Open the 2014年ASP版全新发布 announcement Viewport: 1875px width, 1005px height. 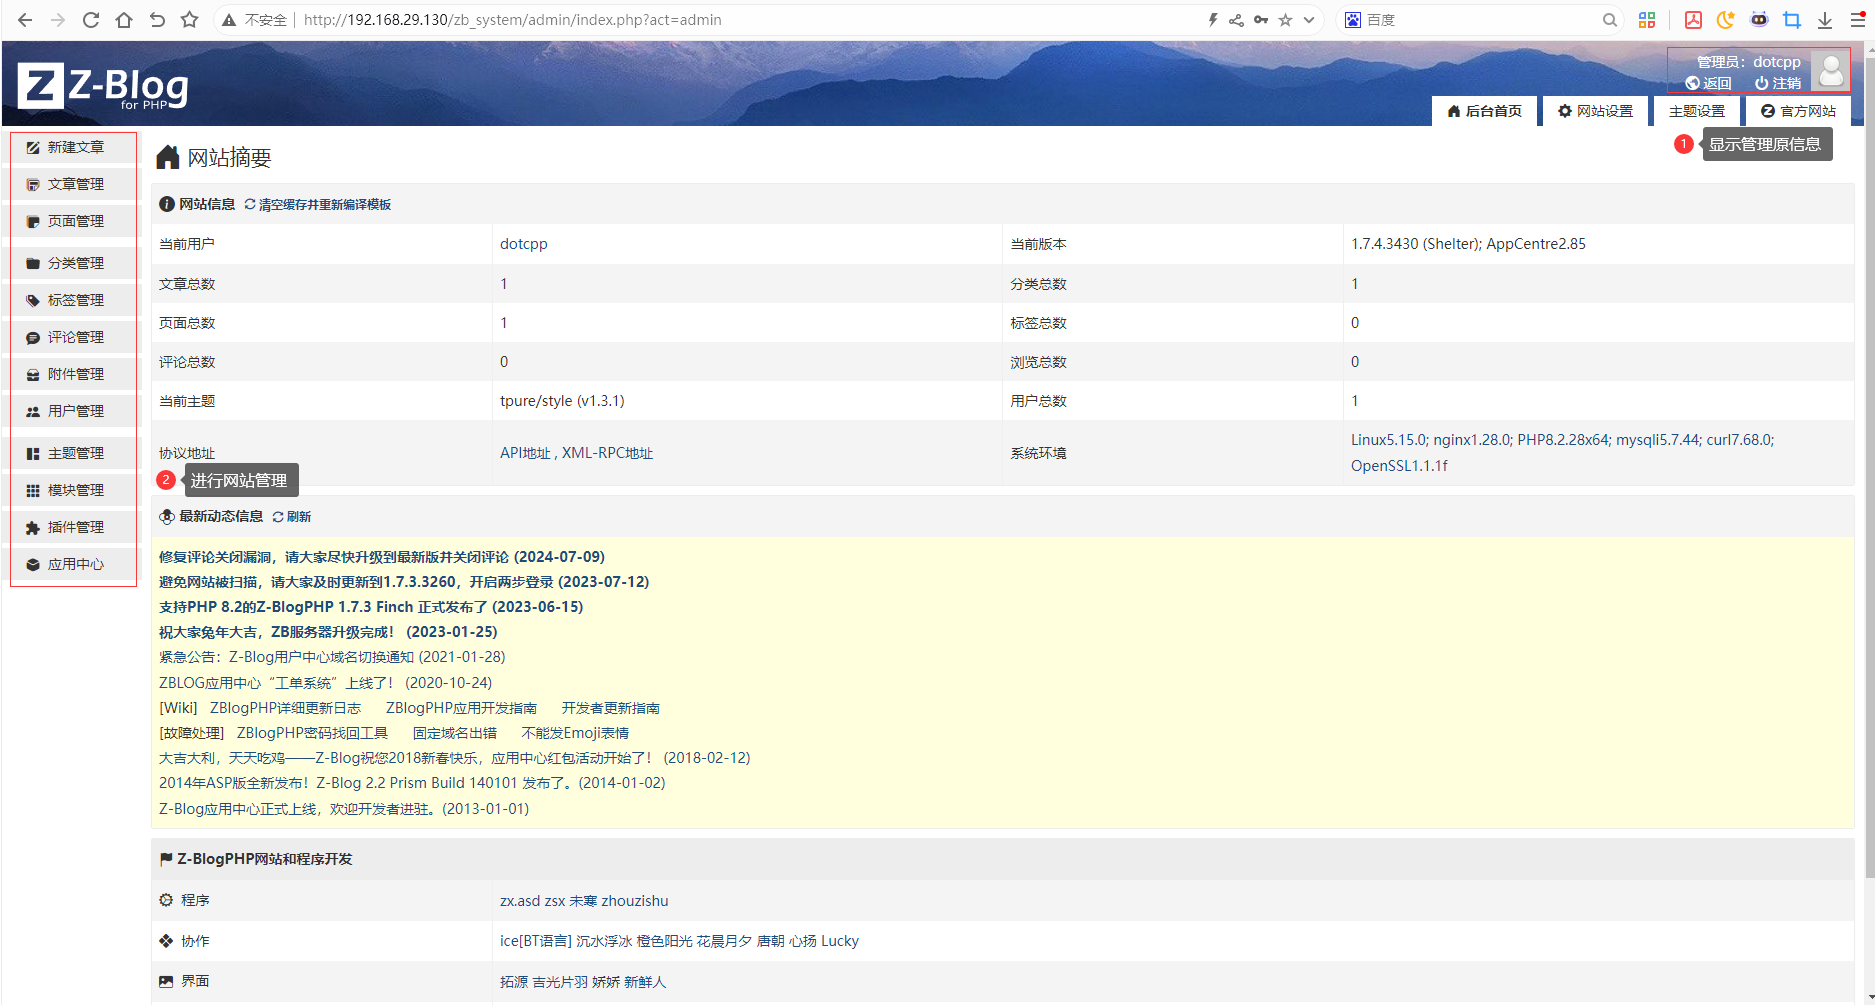[x=412, y=783]
